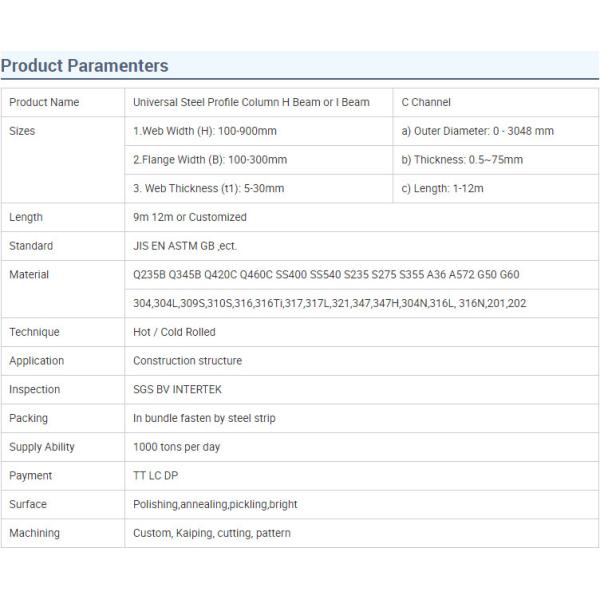The image size is (600, 600).
Task: Click the Product Paramenters heading
Action: (x=84, y=66)
